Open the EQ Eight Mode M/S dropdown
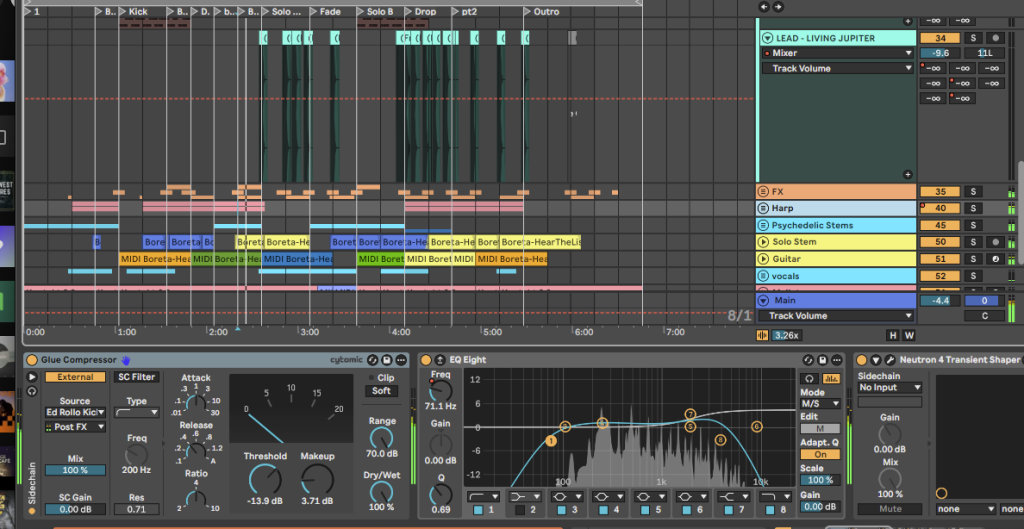 820,404
